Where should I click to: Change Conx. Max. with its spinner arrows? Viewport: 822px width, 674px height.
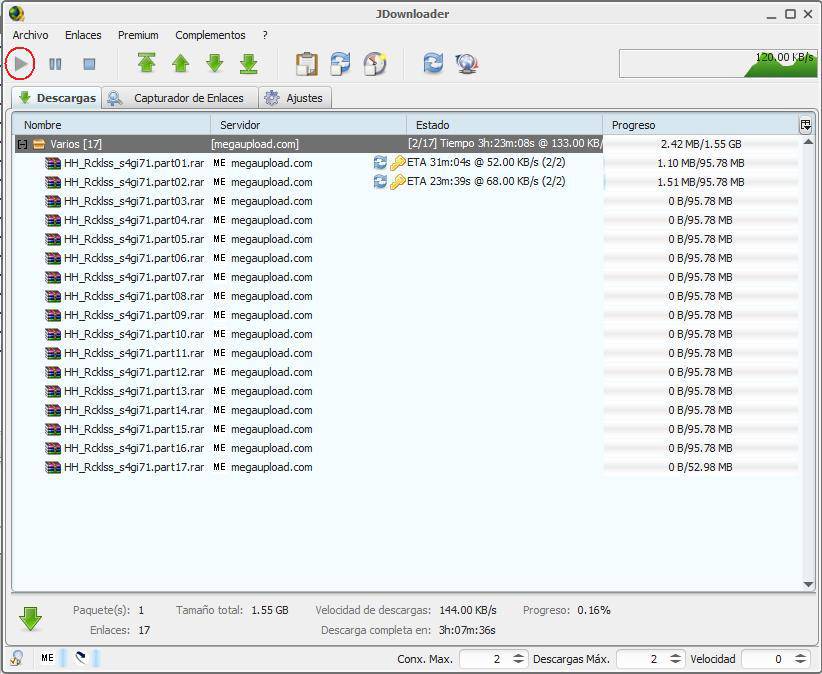coord(518,659)
